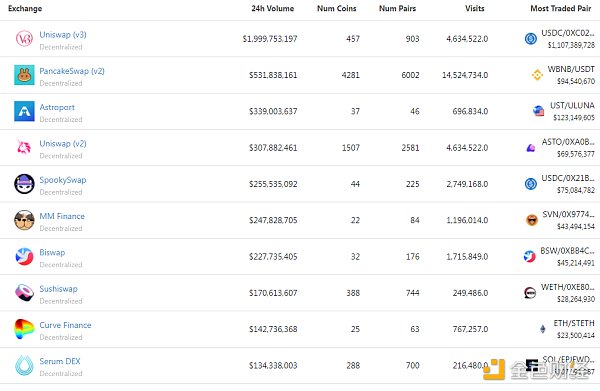Screen dimensions: 600x391
Task: Click the MM Finance dog icon
Action: [24, 220]
